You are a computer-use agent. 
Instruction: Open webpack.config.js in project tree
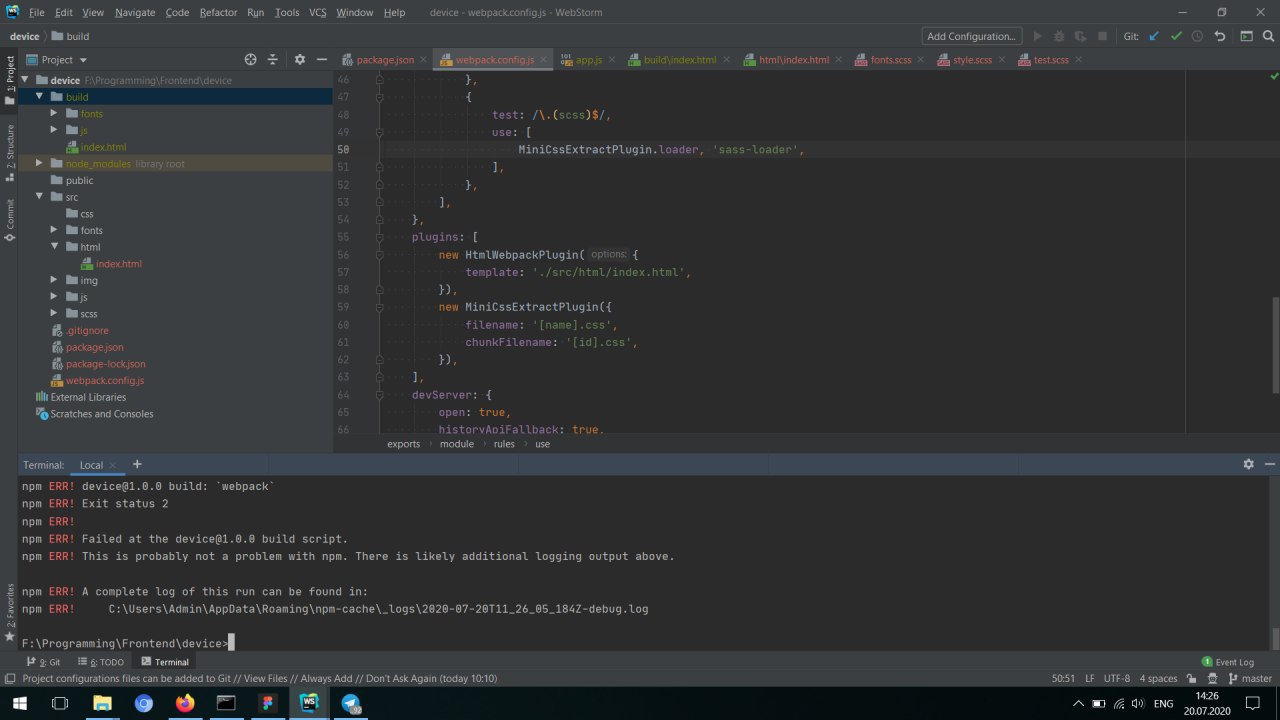click(105, 380)
